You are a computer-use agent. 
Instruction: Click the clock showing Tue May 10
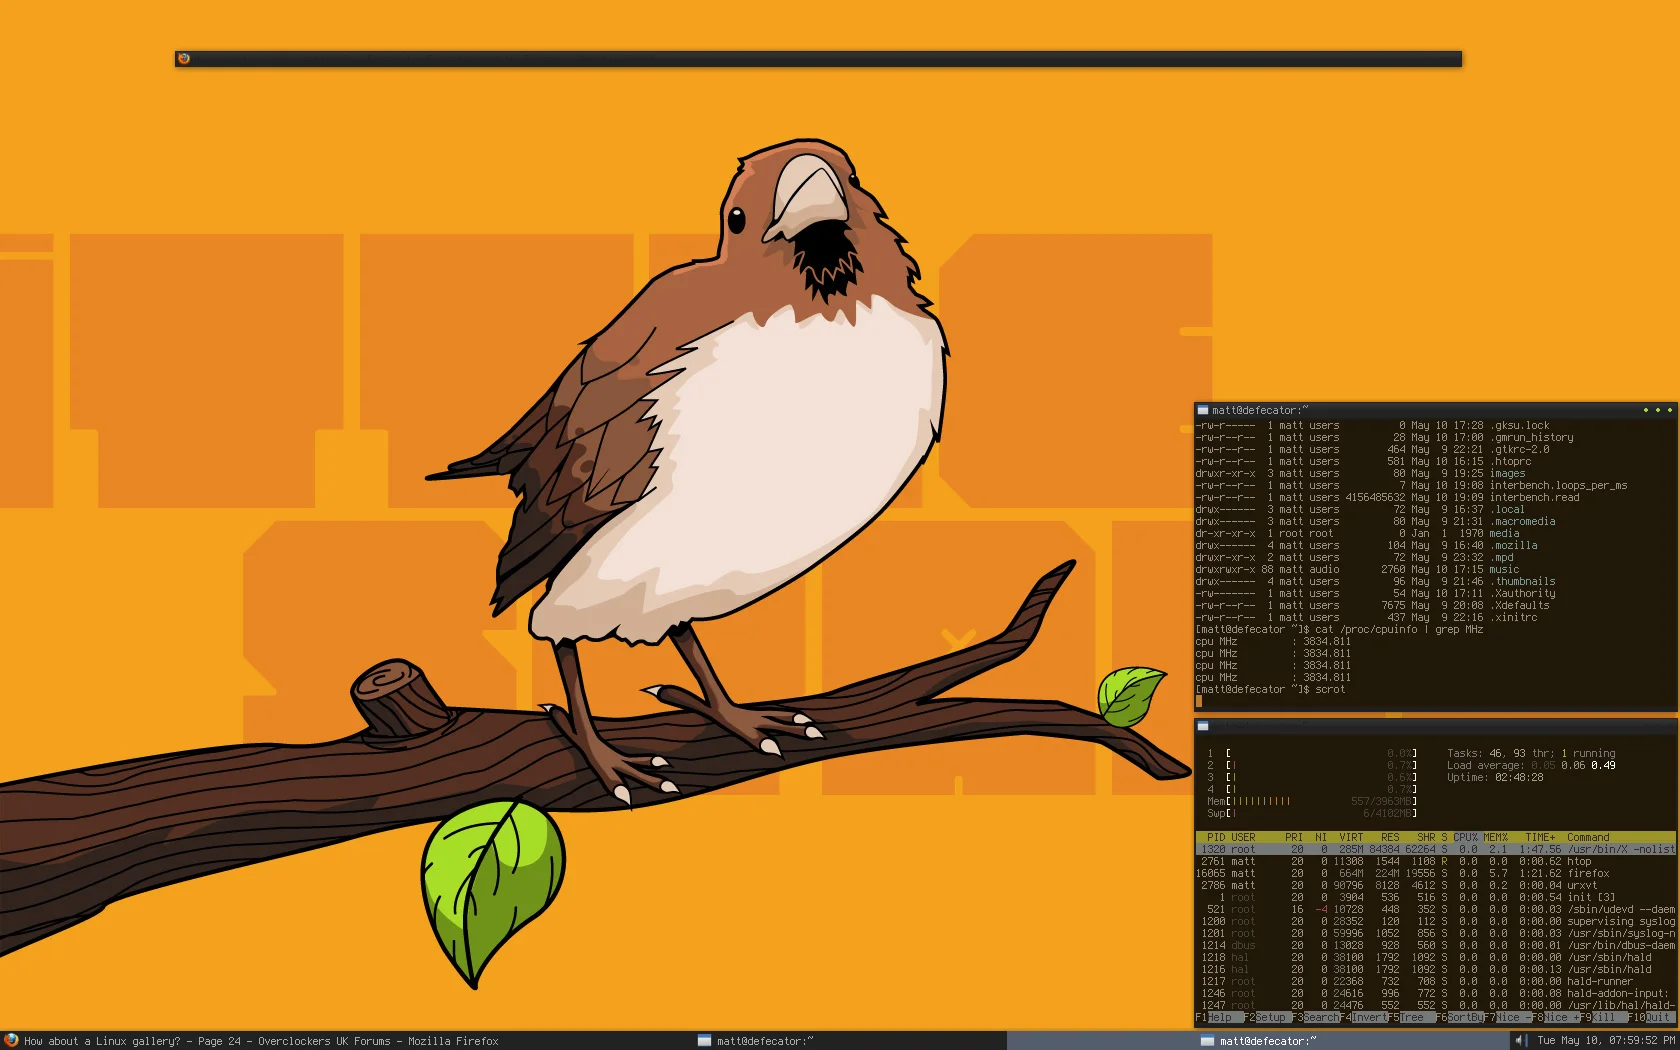pos(1606,1040)
